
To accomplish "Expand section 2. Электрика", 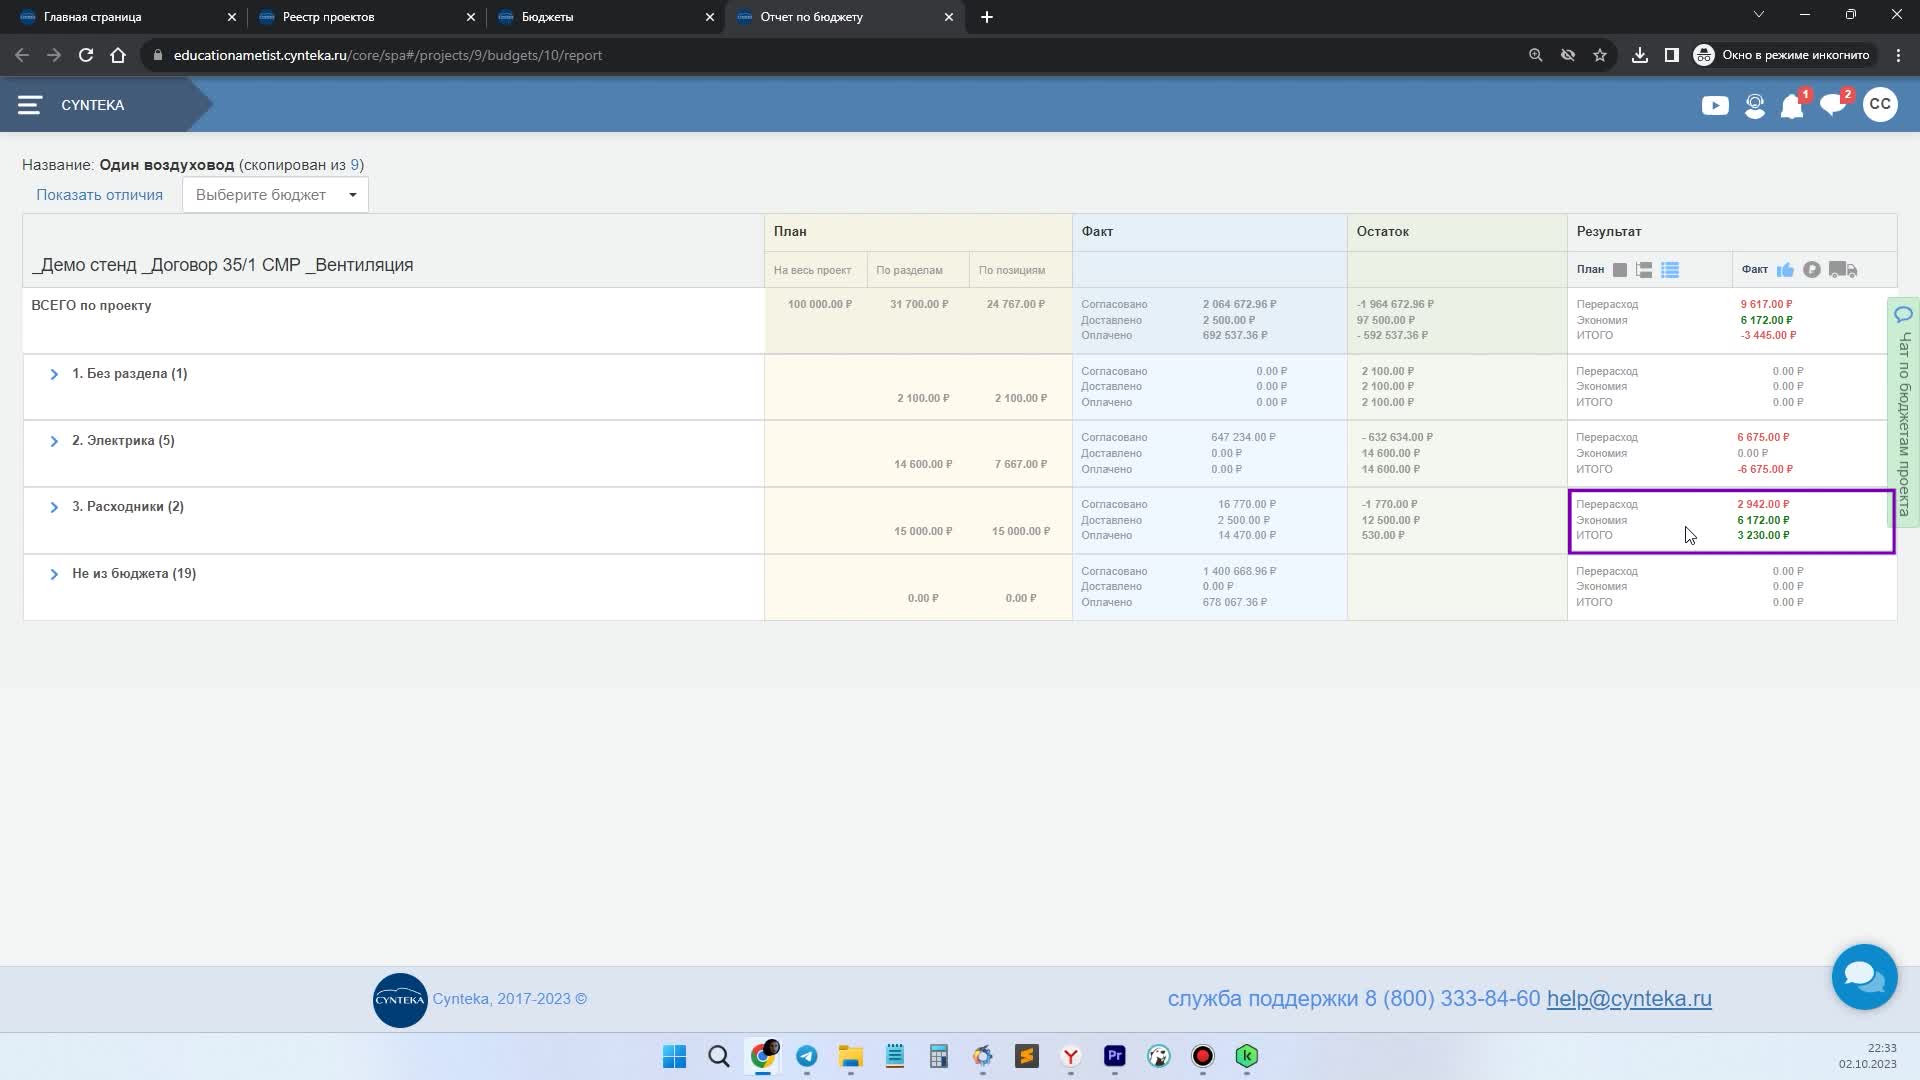I will 54,441.
